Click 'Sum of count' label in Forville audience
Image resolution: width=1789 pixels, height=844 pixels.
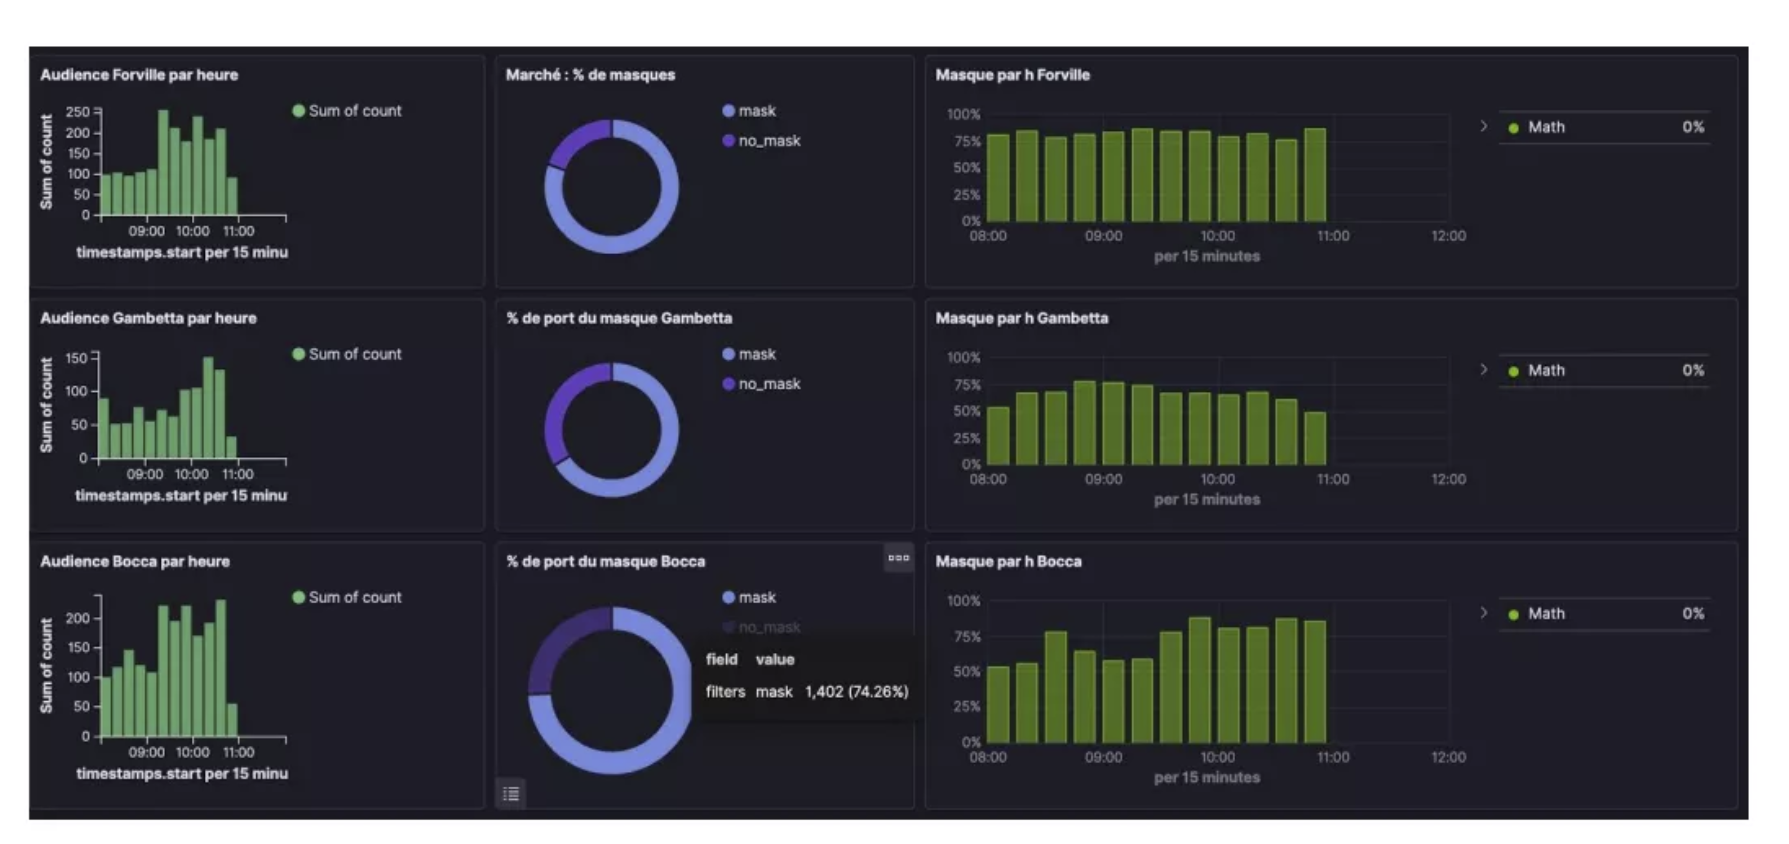(x=354, y=111)
